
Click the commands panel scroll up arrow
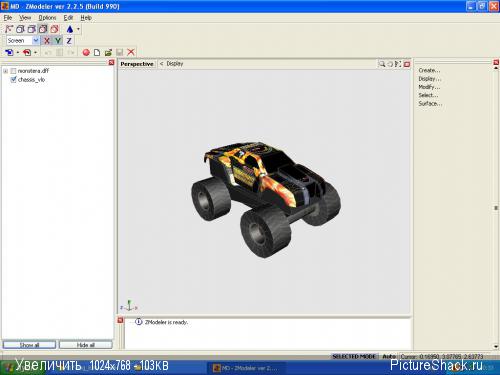click(x=496, y=68)
